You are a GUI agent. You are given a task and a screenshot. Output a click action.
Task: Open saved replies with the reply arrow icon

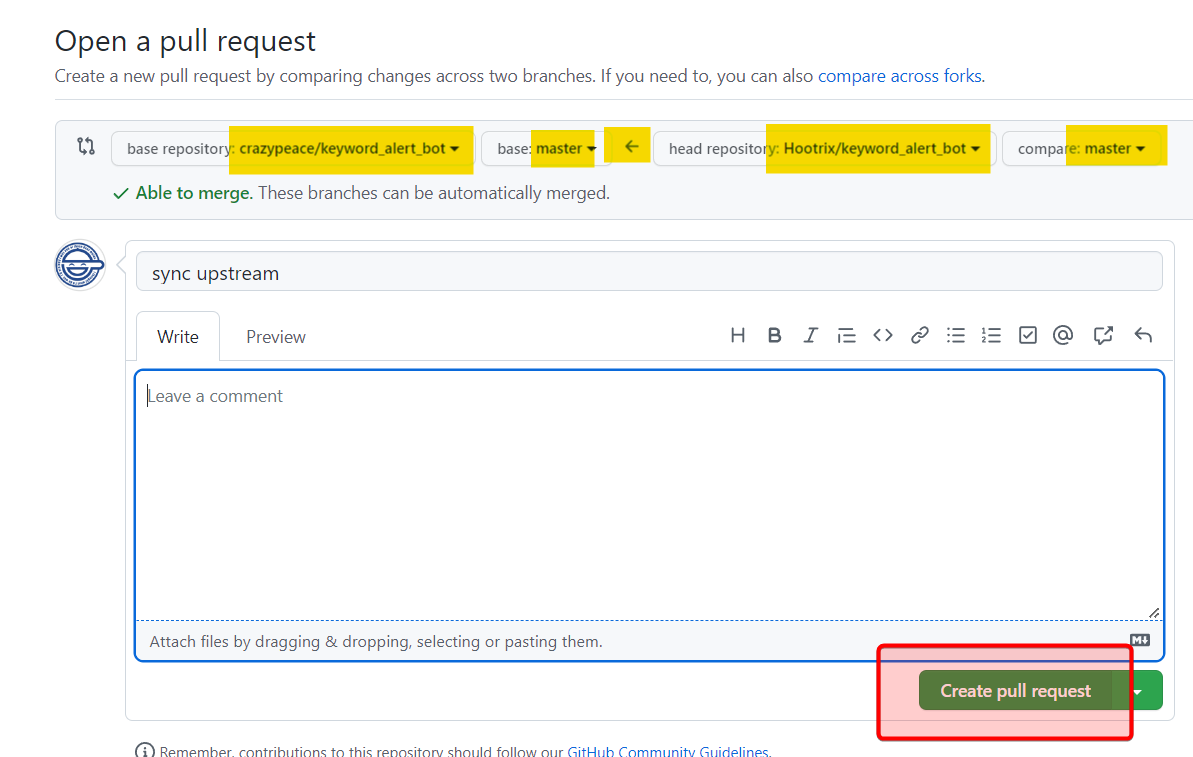[1143, 336]
